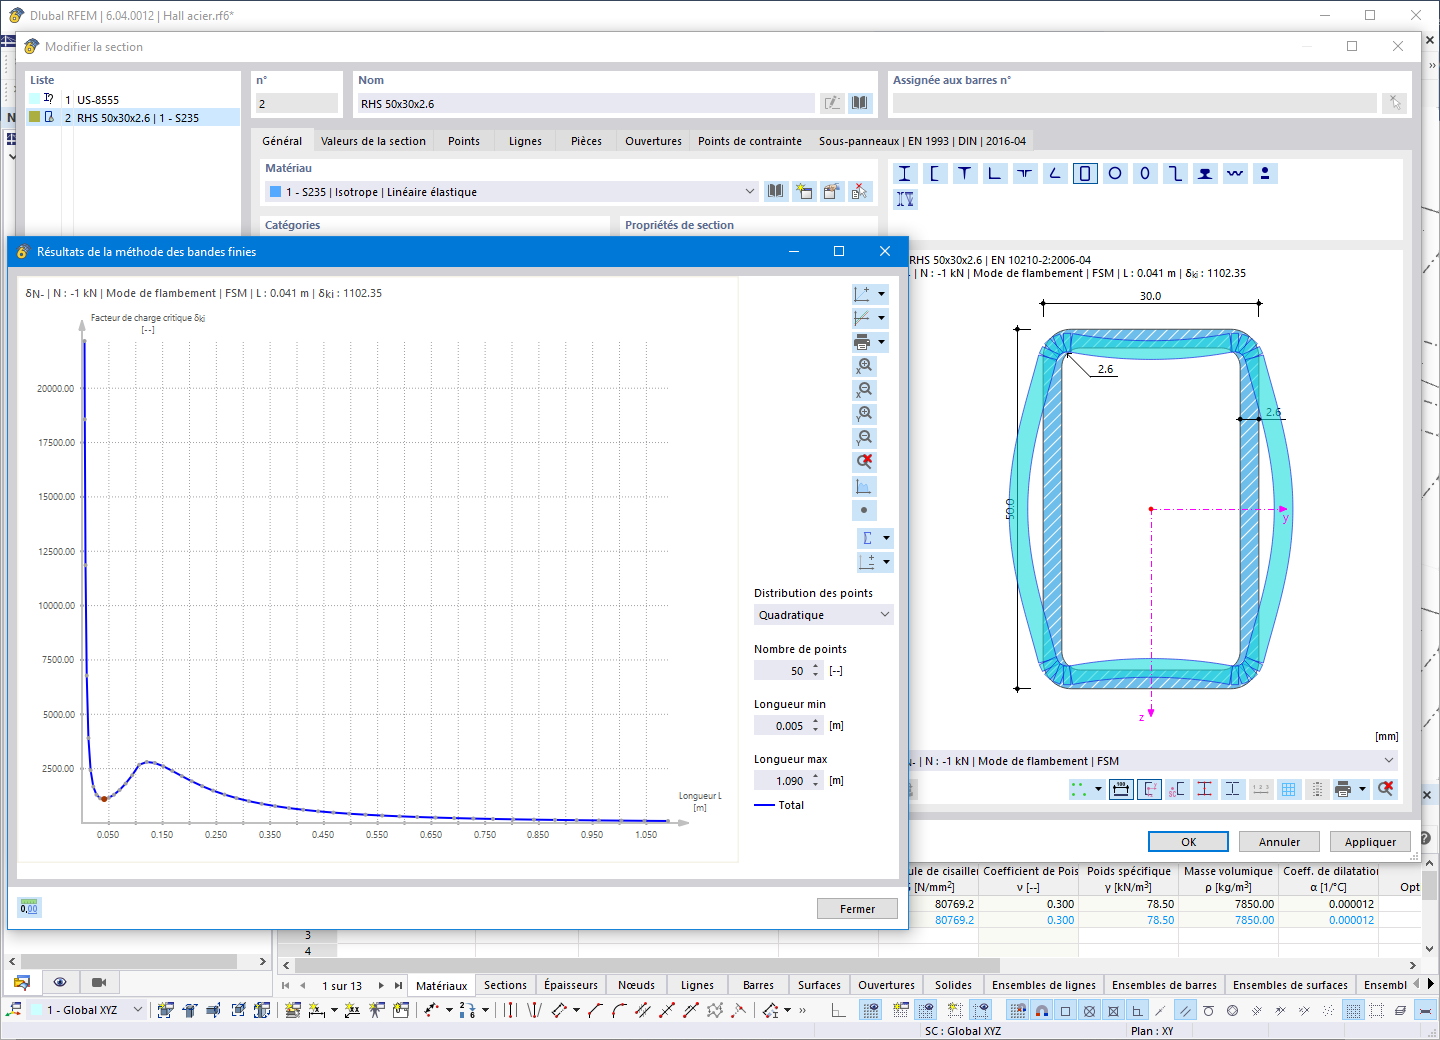Image resolution: width=1440 pixels, height=1040 pixels.
Task: Click the grid icon in section toolbar
Action: tap(1289, 789)
